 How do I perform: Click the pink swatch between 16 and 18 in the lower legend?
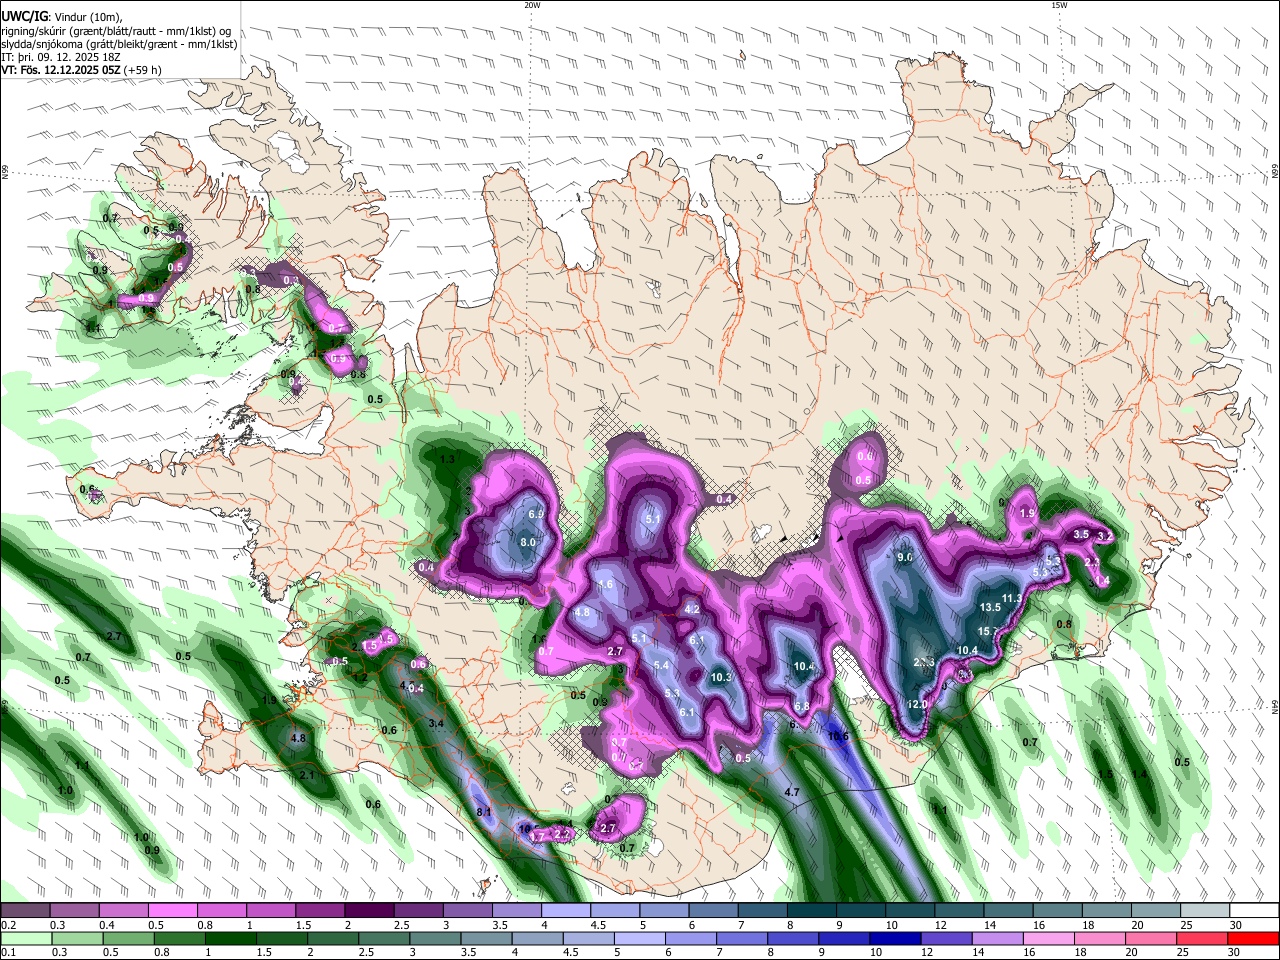click(x=1050, y=938)
